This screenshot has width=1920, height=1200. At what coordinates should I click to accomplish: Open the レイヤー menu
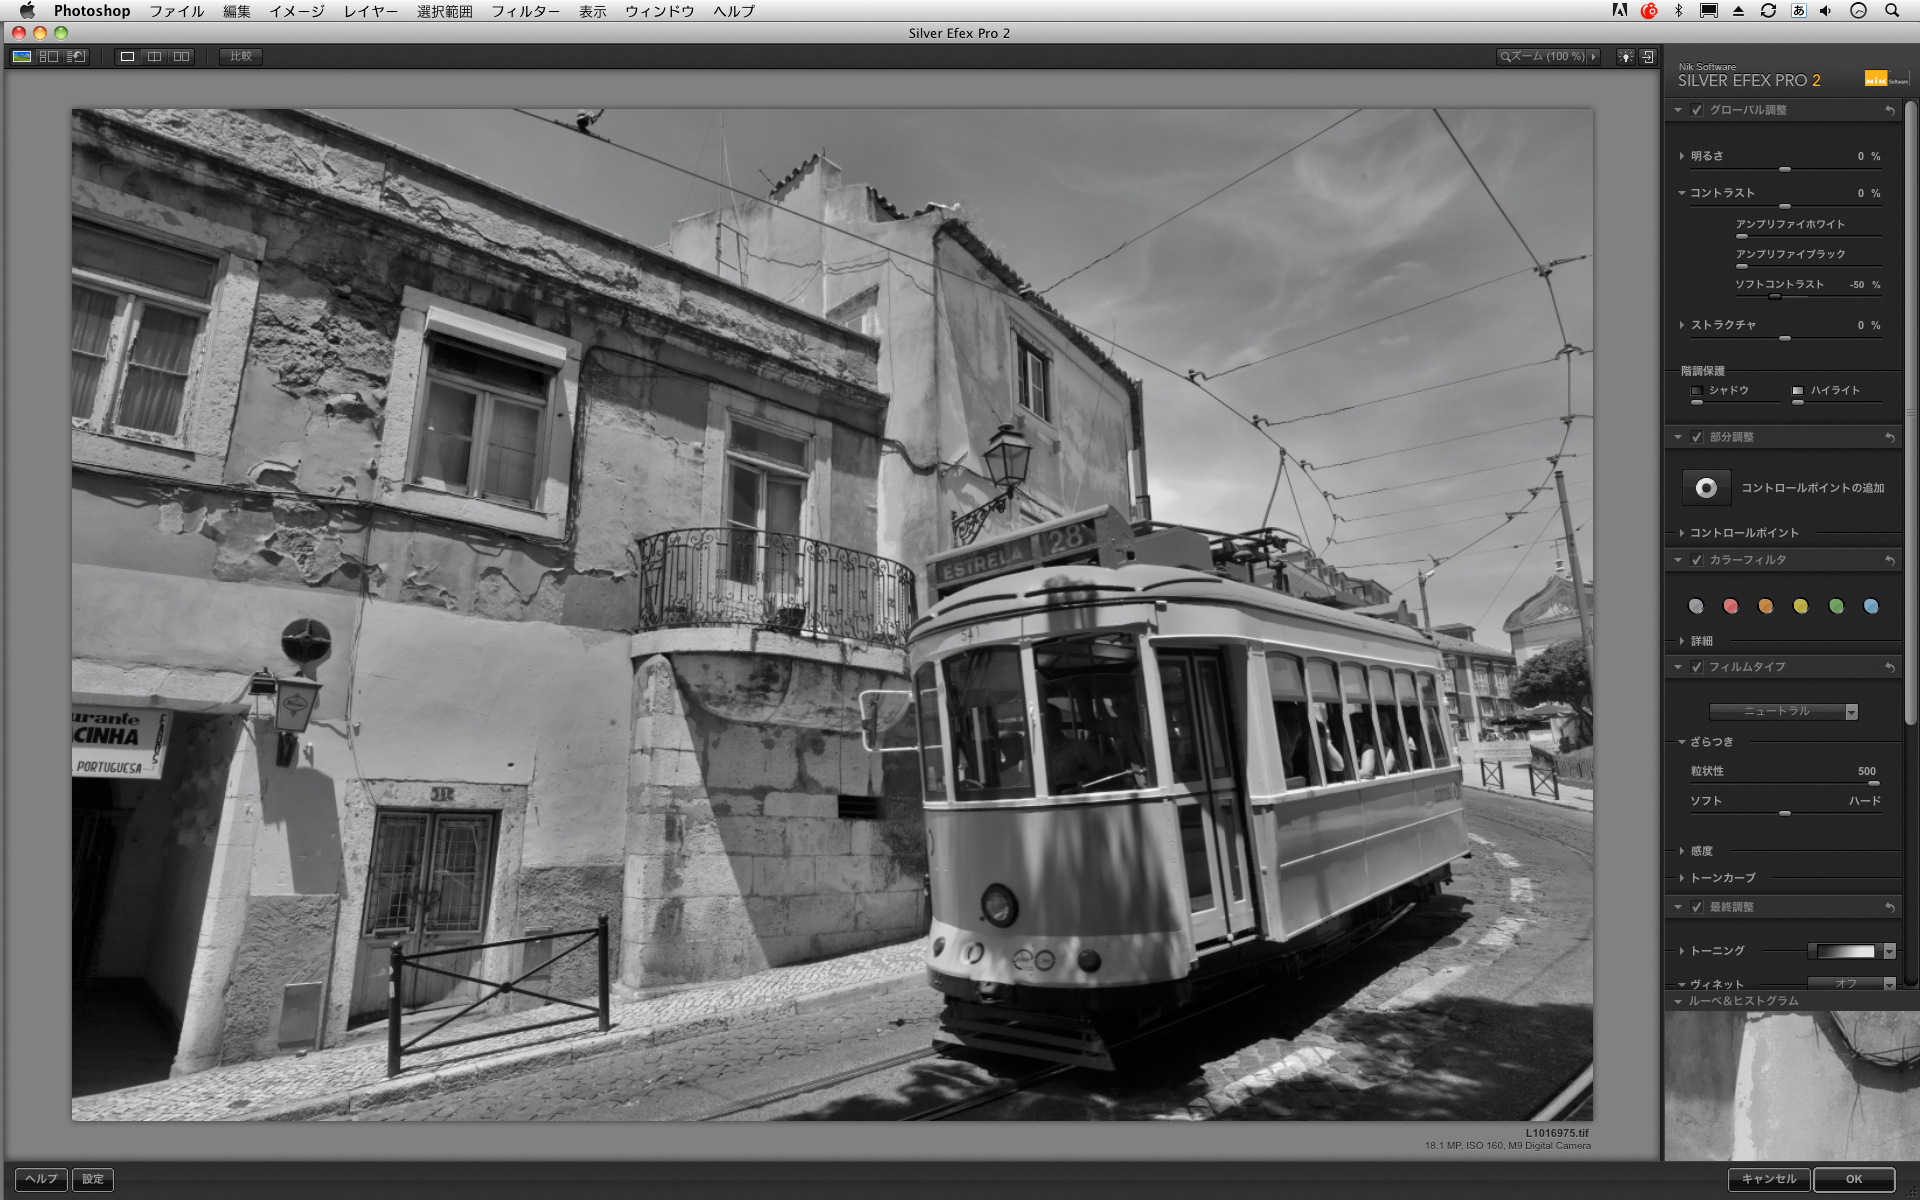(370, 11)
